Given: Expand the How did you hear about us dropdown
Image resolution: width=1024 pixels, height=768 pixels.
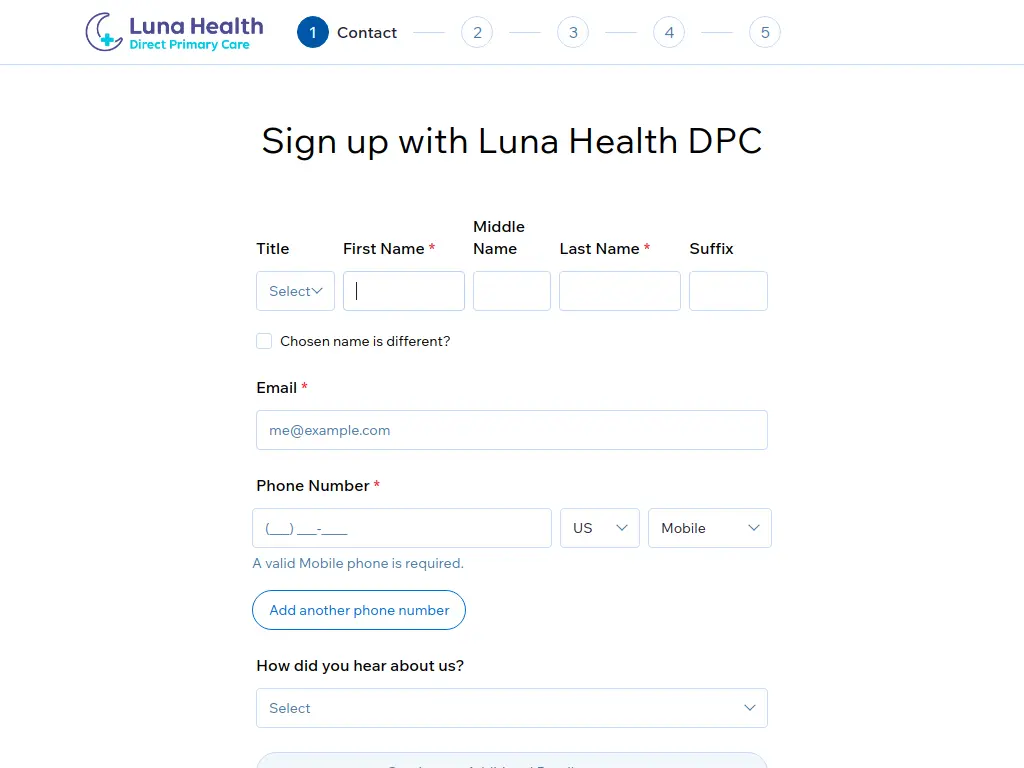Looking at the screenshot, I should pos(512,707).
